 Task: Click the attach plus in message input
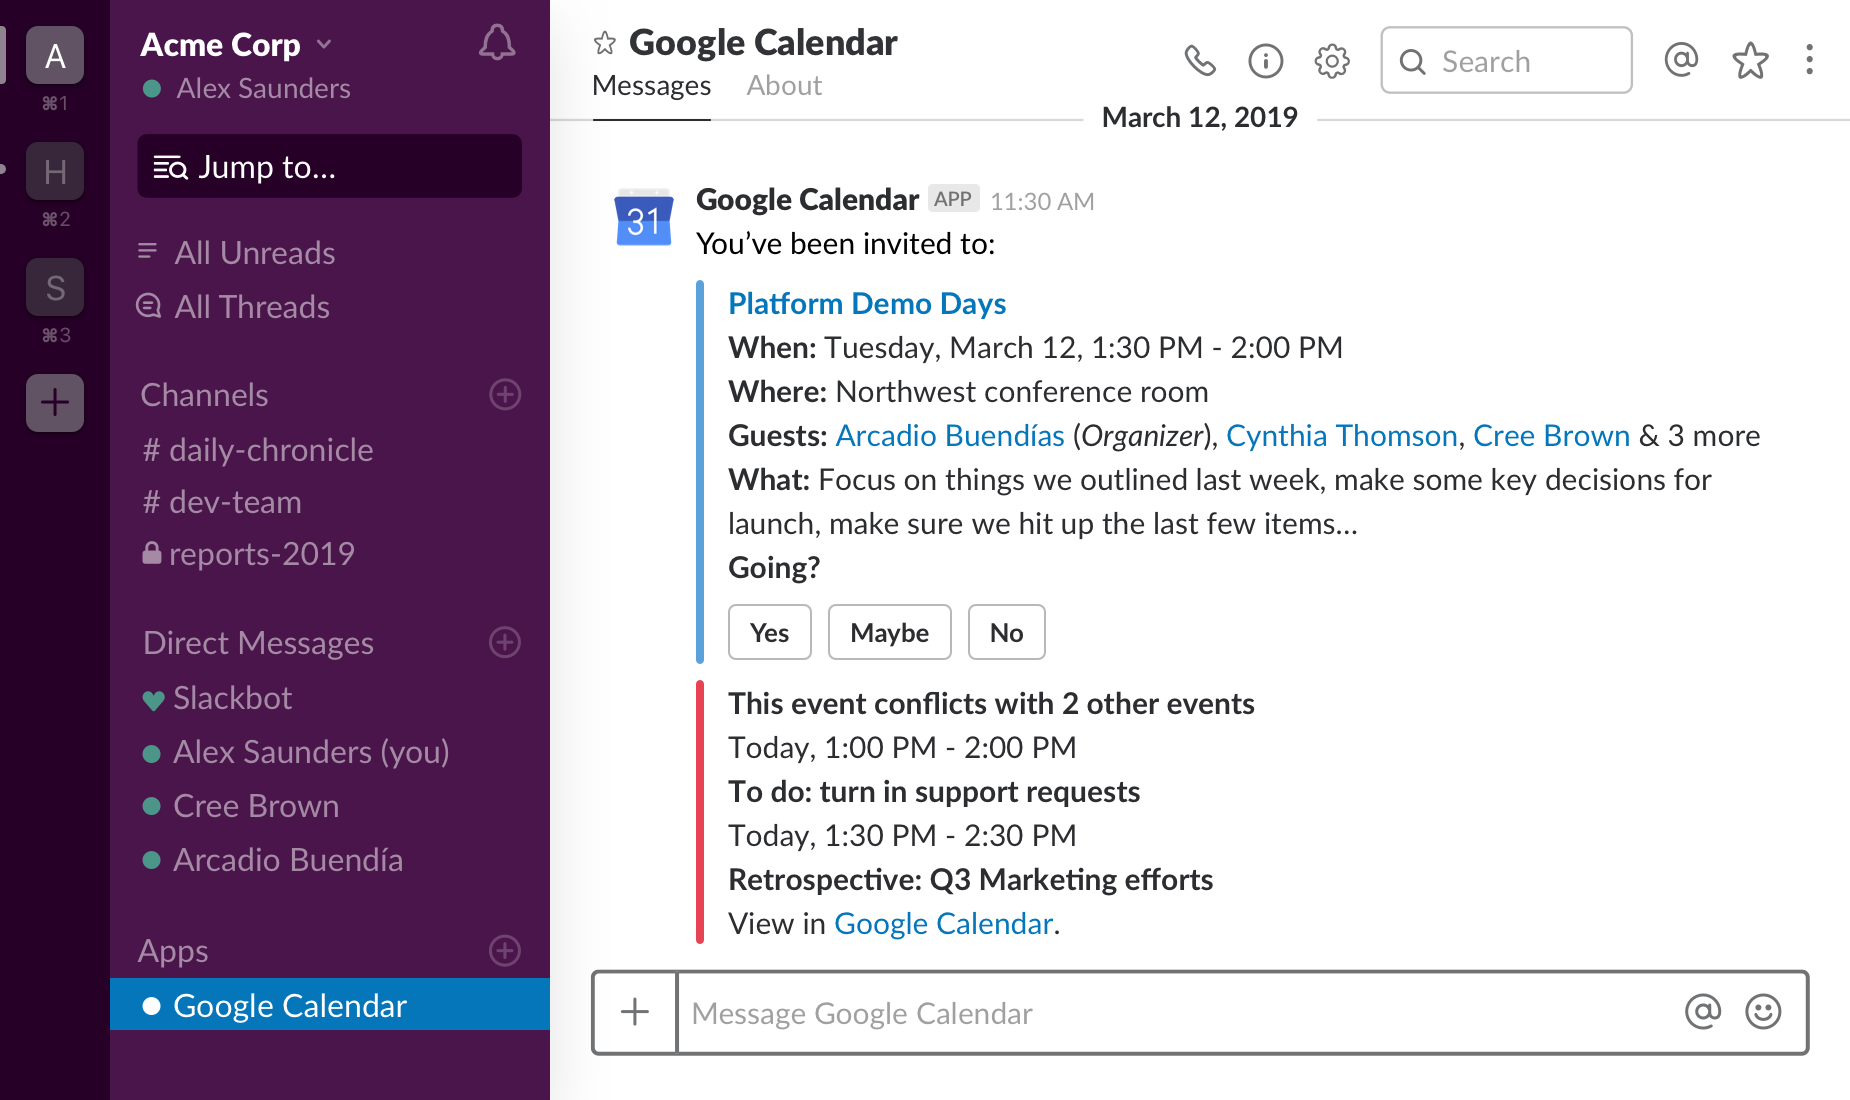tap(634, 1013)
